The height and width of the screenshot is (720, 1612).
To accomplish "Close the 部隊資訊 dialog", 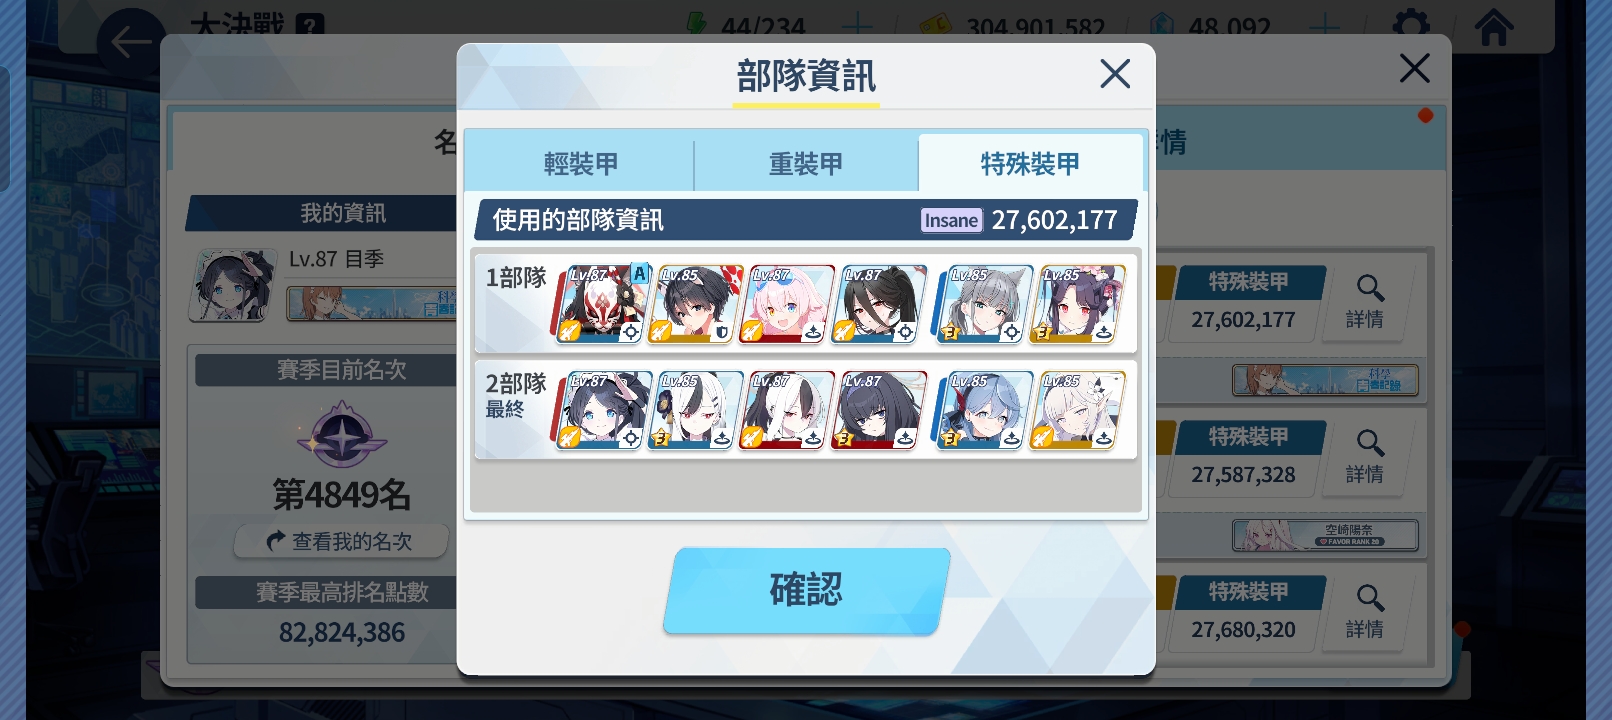I will (1114, 73).
